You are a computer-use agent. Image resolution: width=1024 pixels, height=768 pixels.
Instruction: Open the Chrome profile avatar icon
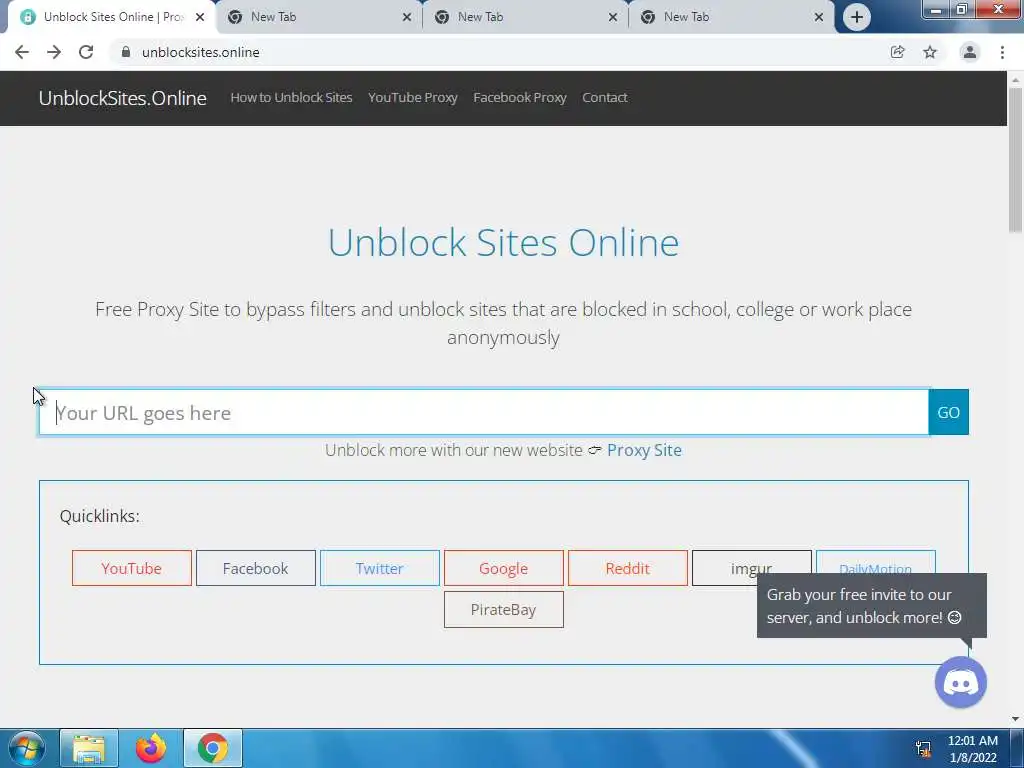click(x=970, y=52)
